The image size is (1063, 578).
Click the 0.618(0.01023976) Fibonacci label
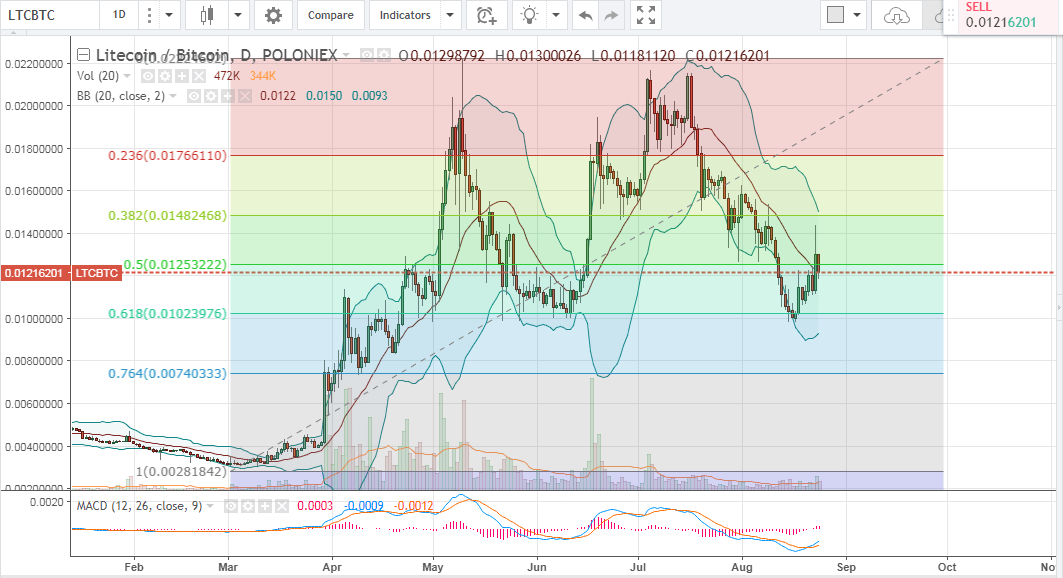click(x=167, y=314)
